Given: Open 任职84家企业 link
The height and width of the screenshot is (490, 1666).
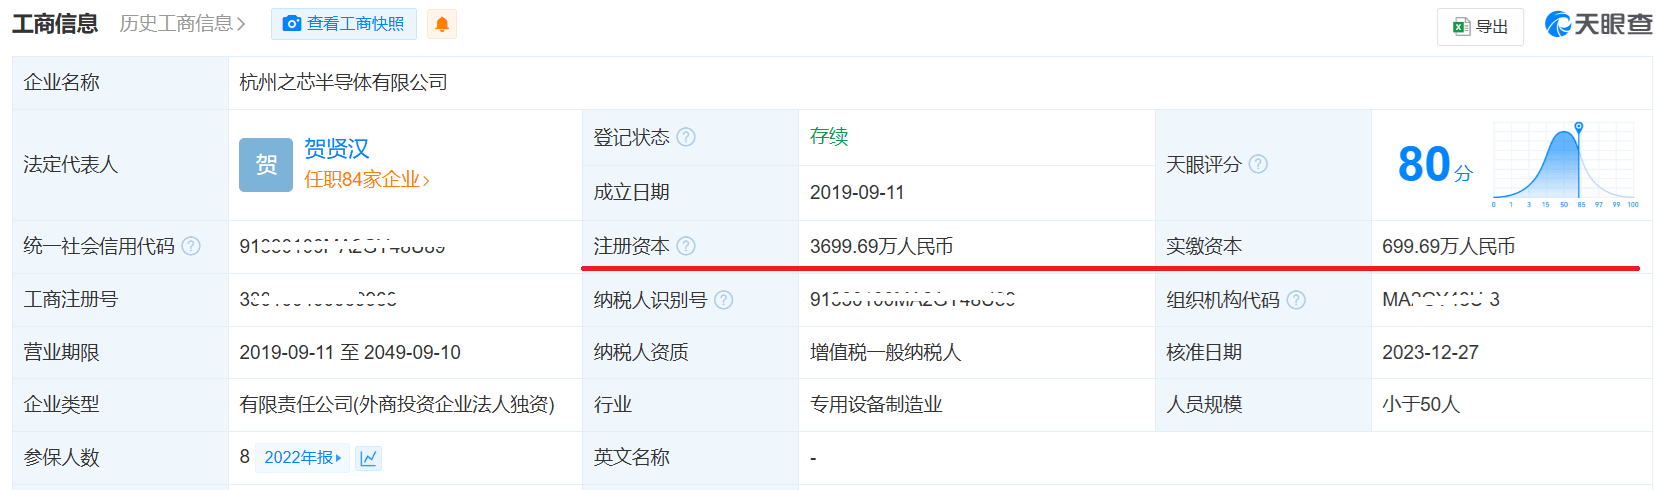Looking at the screenshot, I should [x=367, y=180].
